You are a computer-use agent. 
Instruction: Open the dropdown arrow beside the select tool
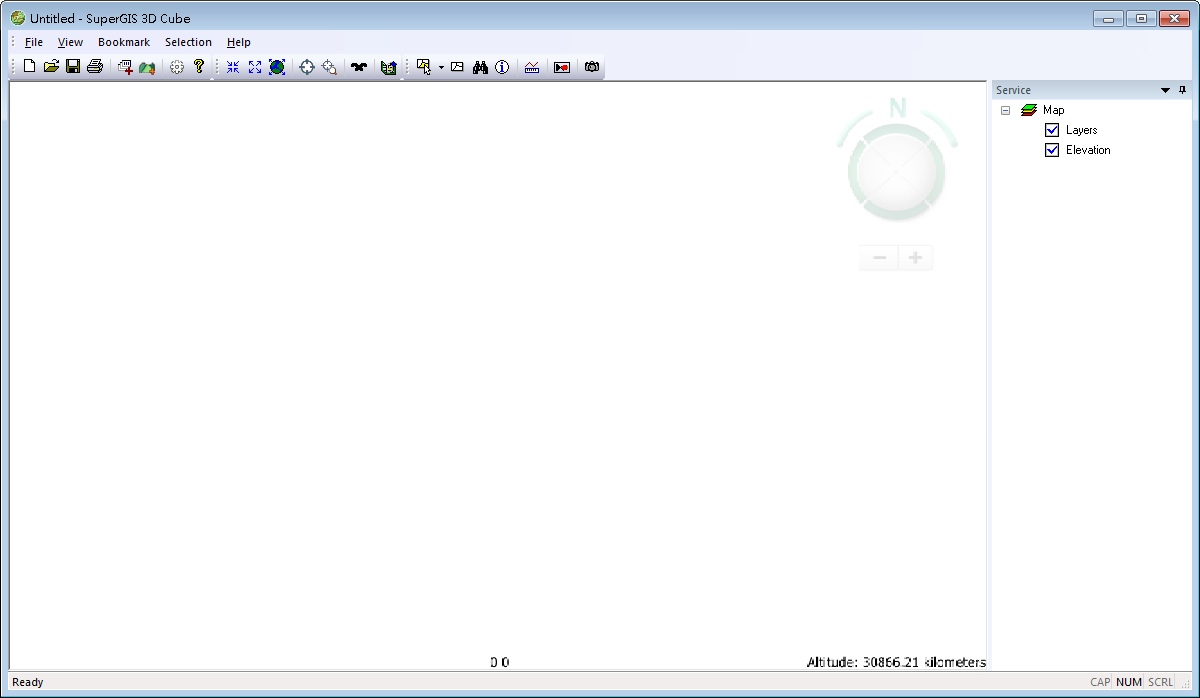[x=441, y=68]
